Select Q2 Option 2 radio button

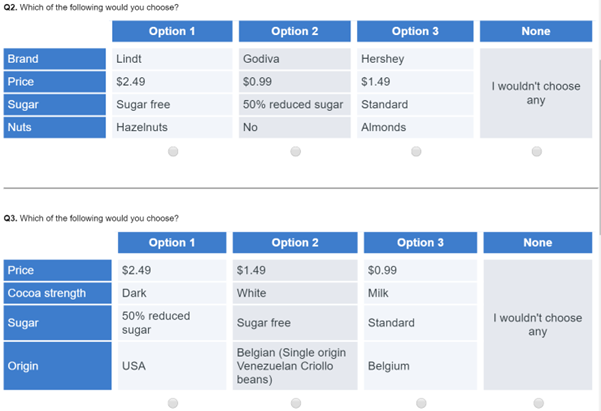click(x=296, y=151)
